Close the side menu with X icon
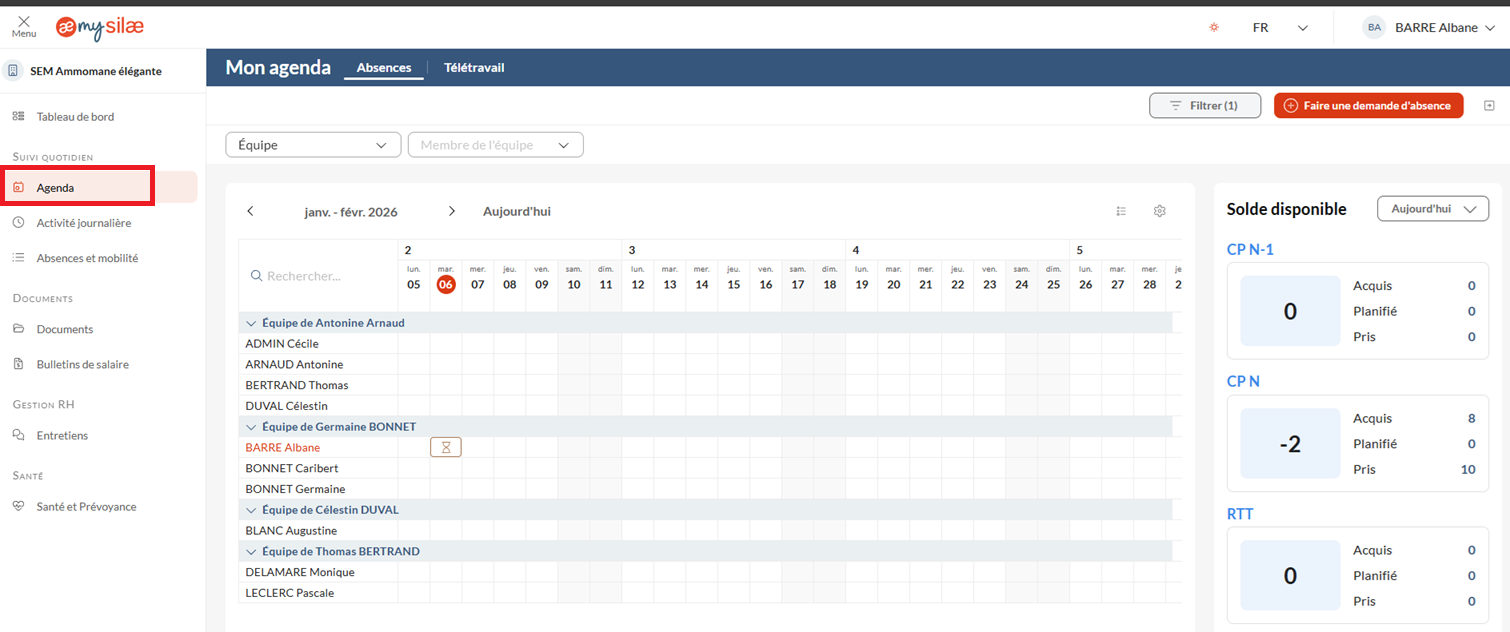Screen dimensions: 1510x632 24,22
